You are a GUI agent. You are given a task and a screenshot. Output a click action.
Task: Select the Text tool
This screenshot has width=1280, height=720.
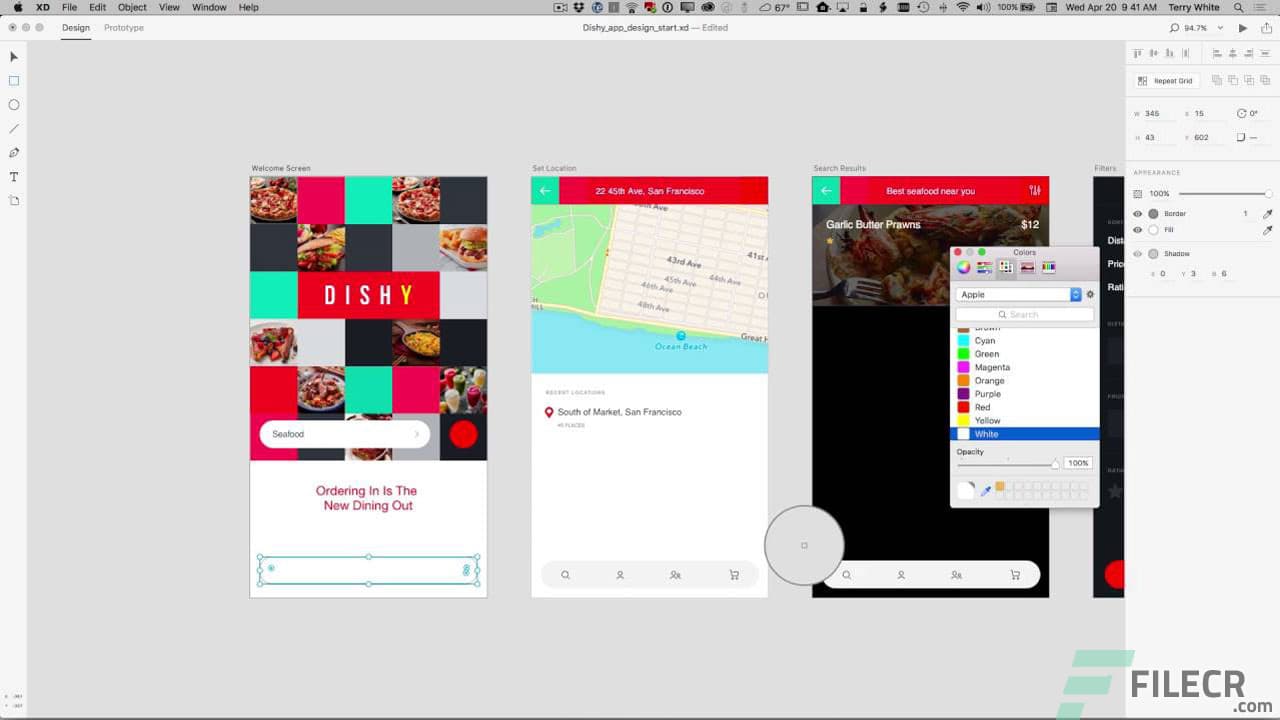pos(13,176)
